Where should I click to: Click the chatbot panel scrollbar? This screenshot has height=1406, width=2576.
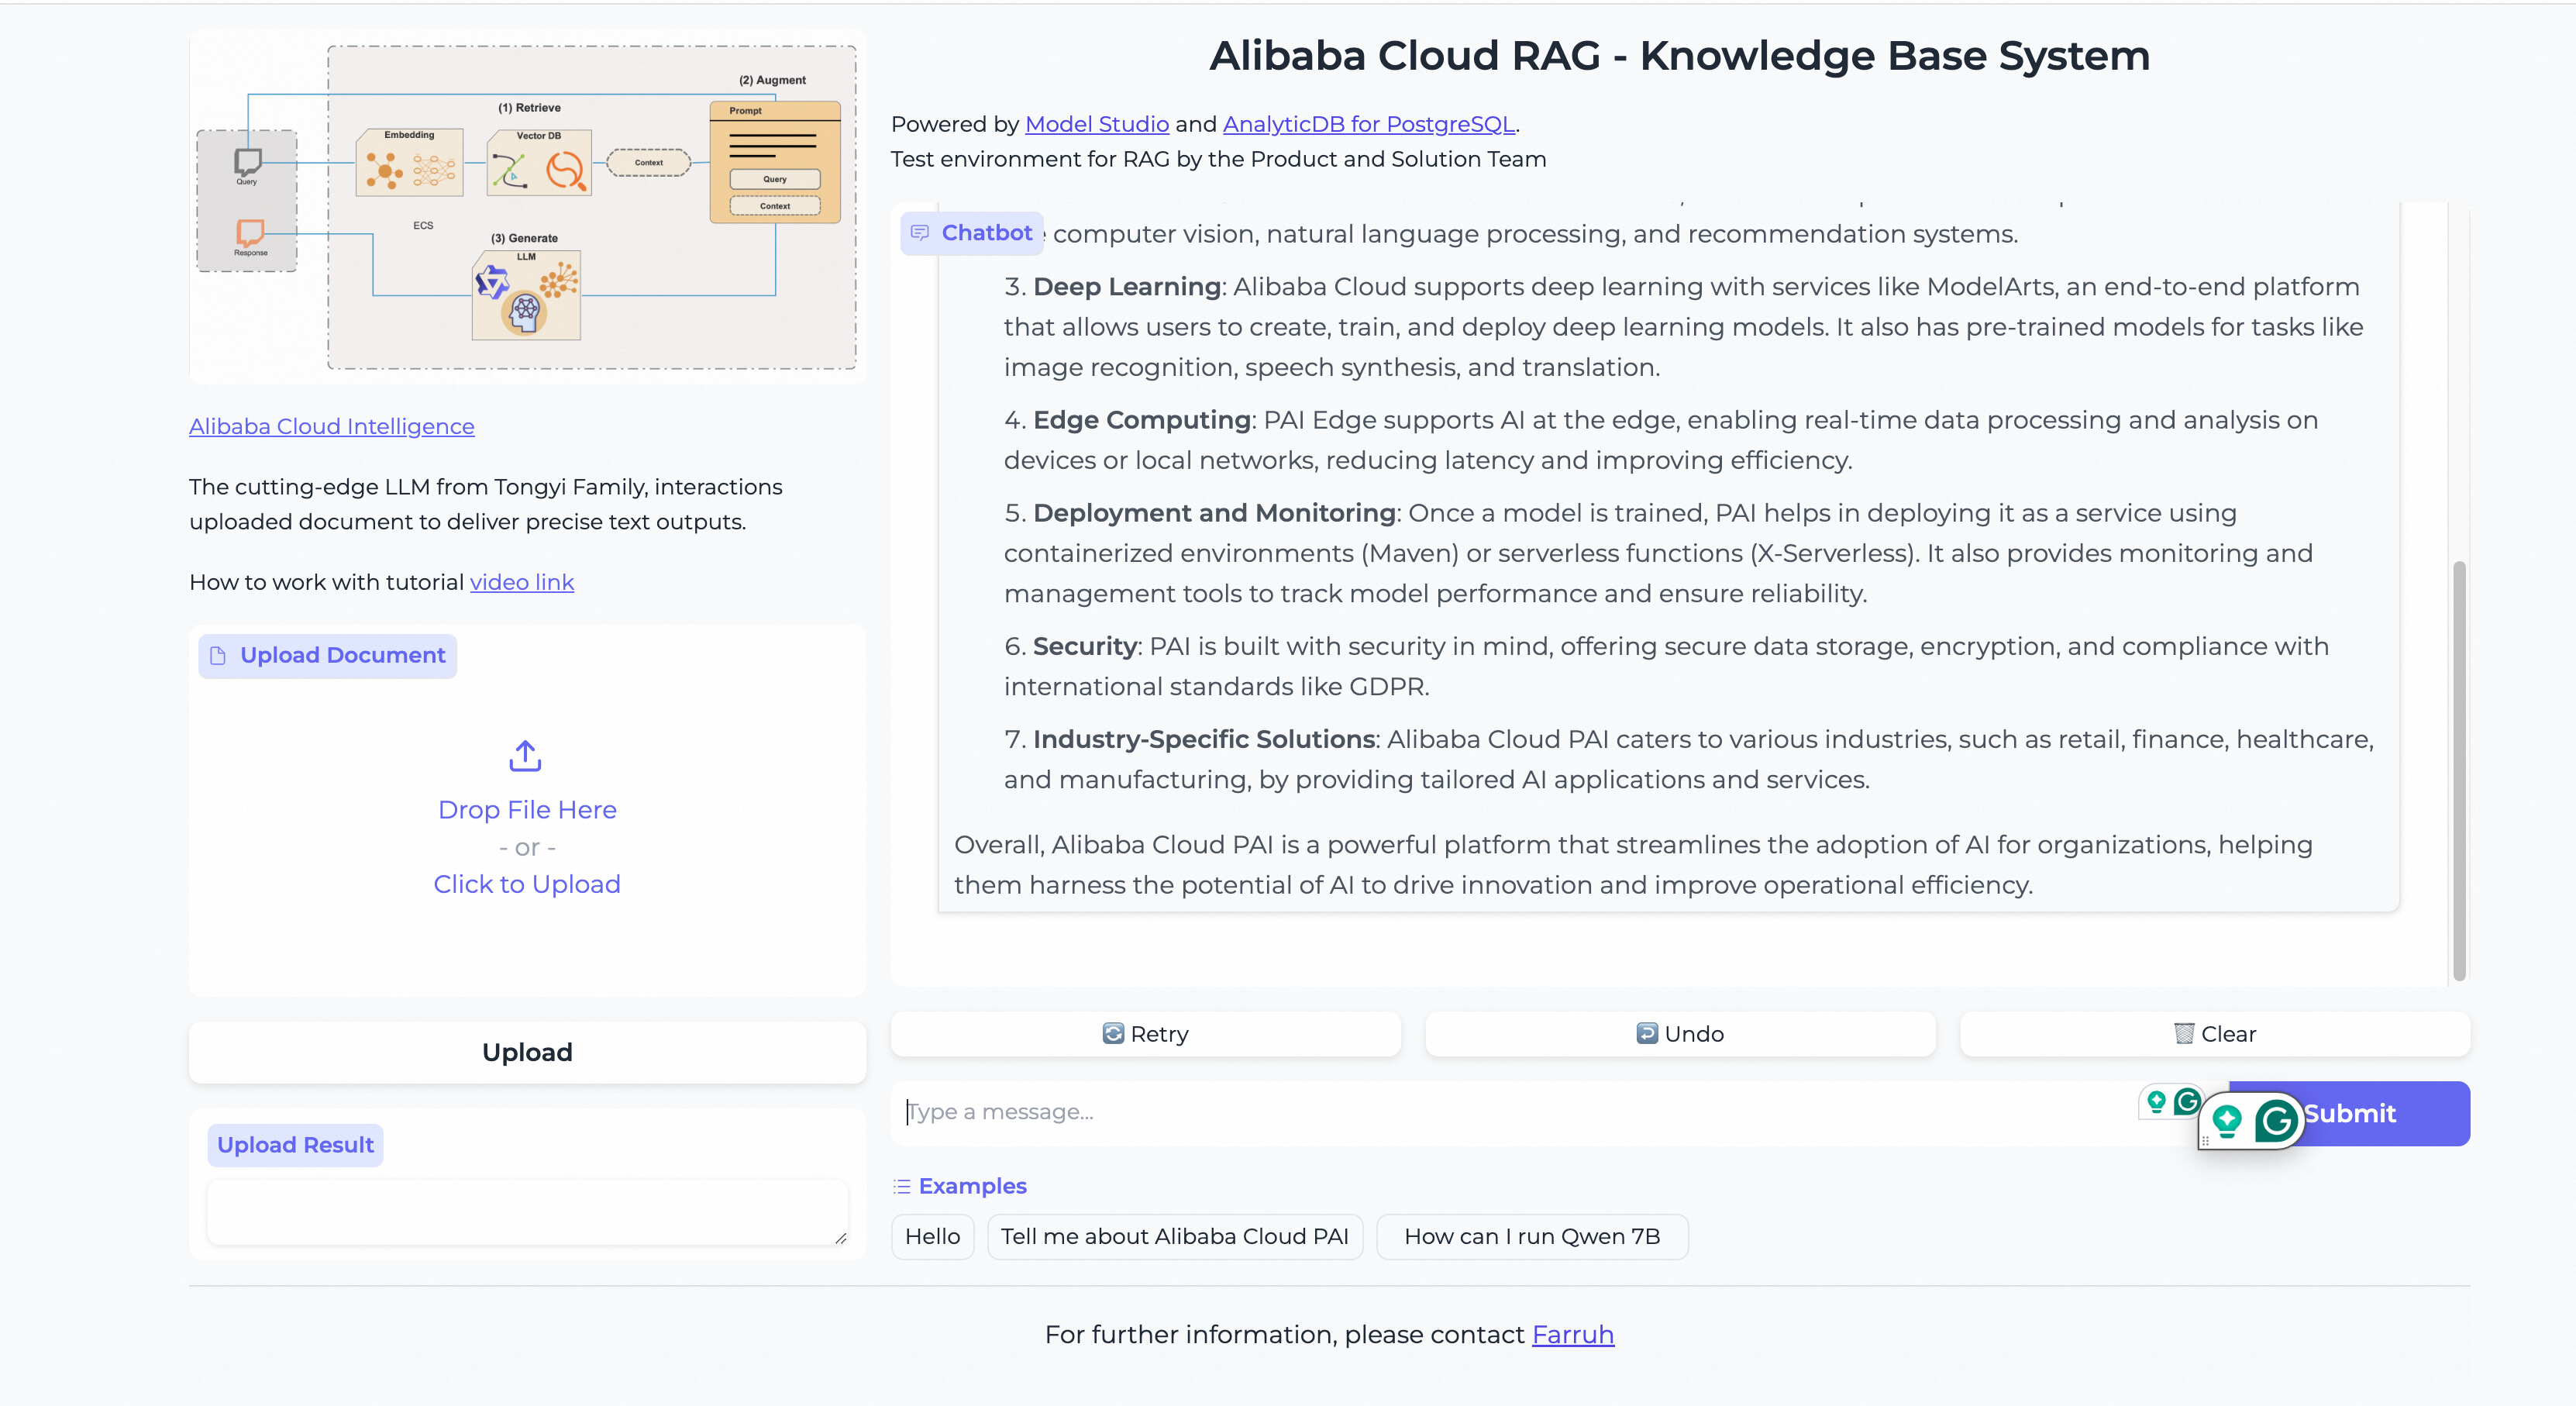coord(2459,770)
